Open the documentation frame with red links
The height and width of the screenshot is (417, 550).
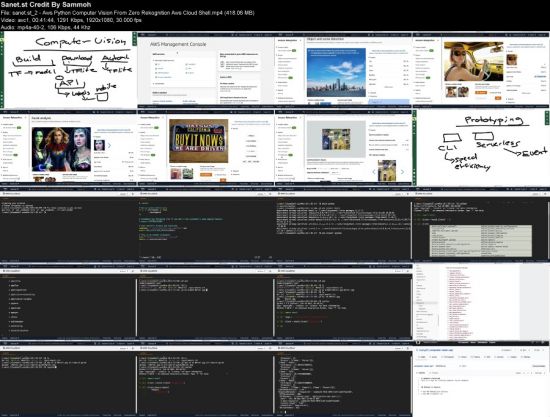[x=481, y=302]
